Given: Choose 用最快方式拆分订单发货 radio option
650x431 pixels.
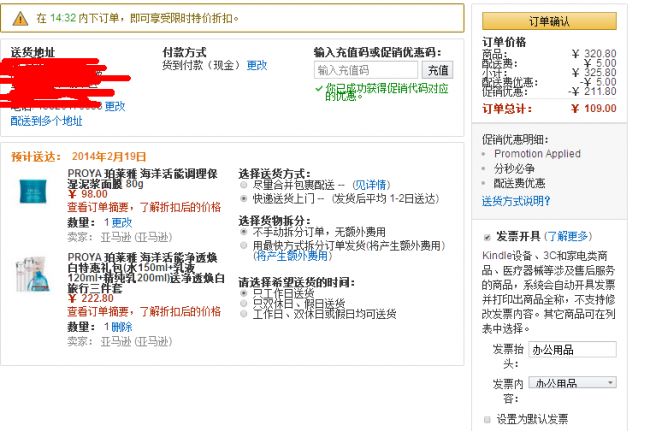Looking at the screenshot, I should pyautogui.click(x=245, y=244).
